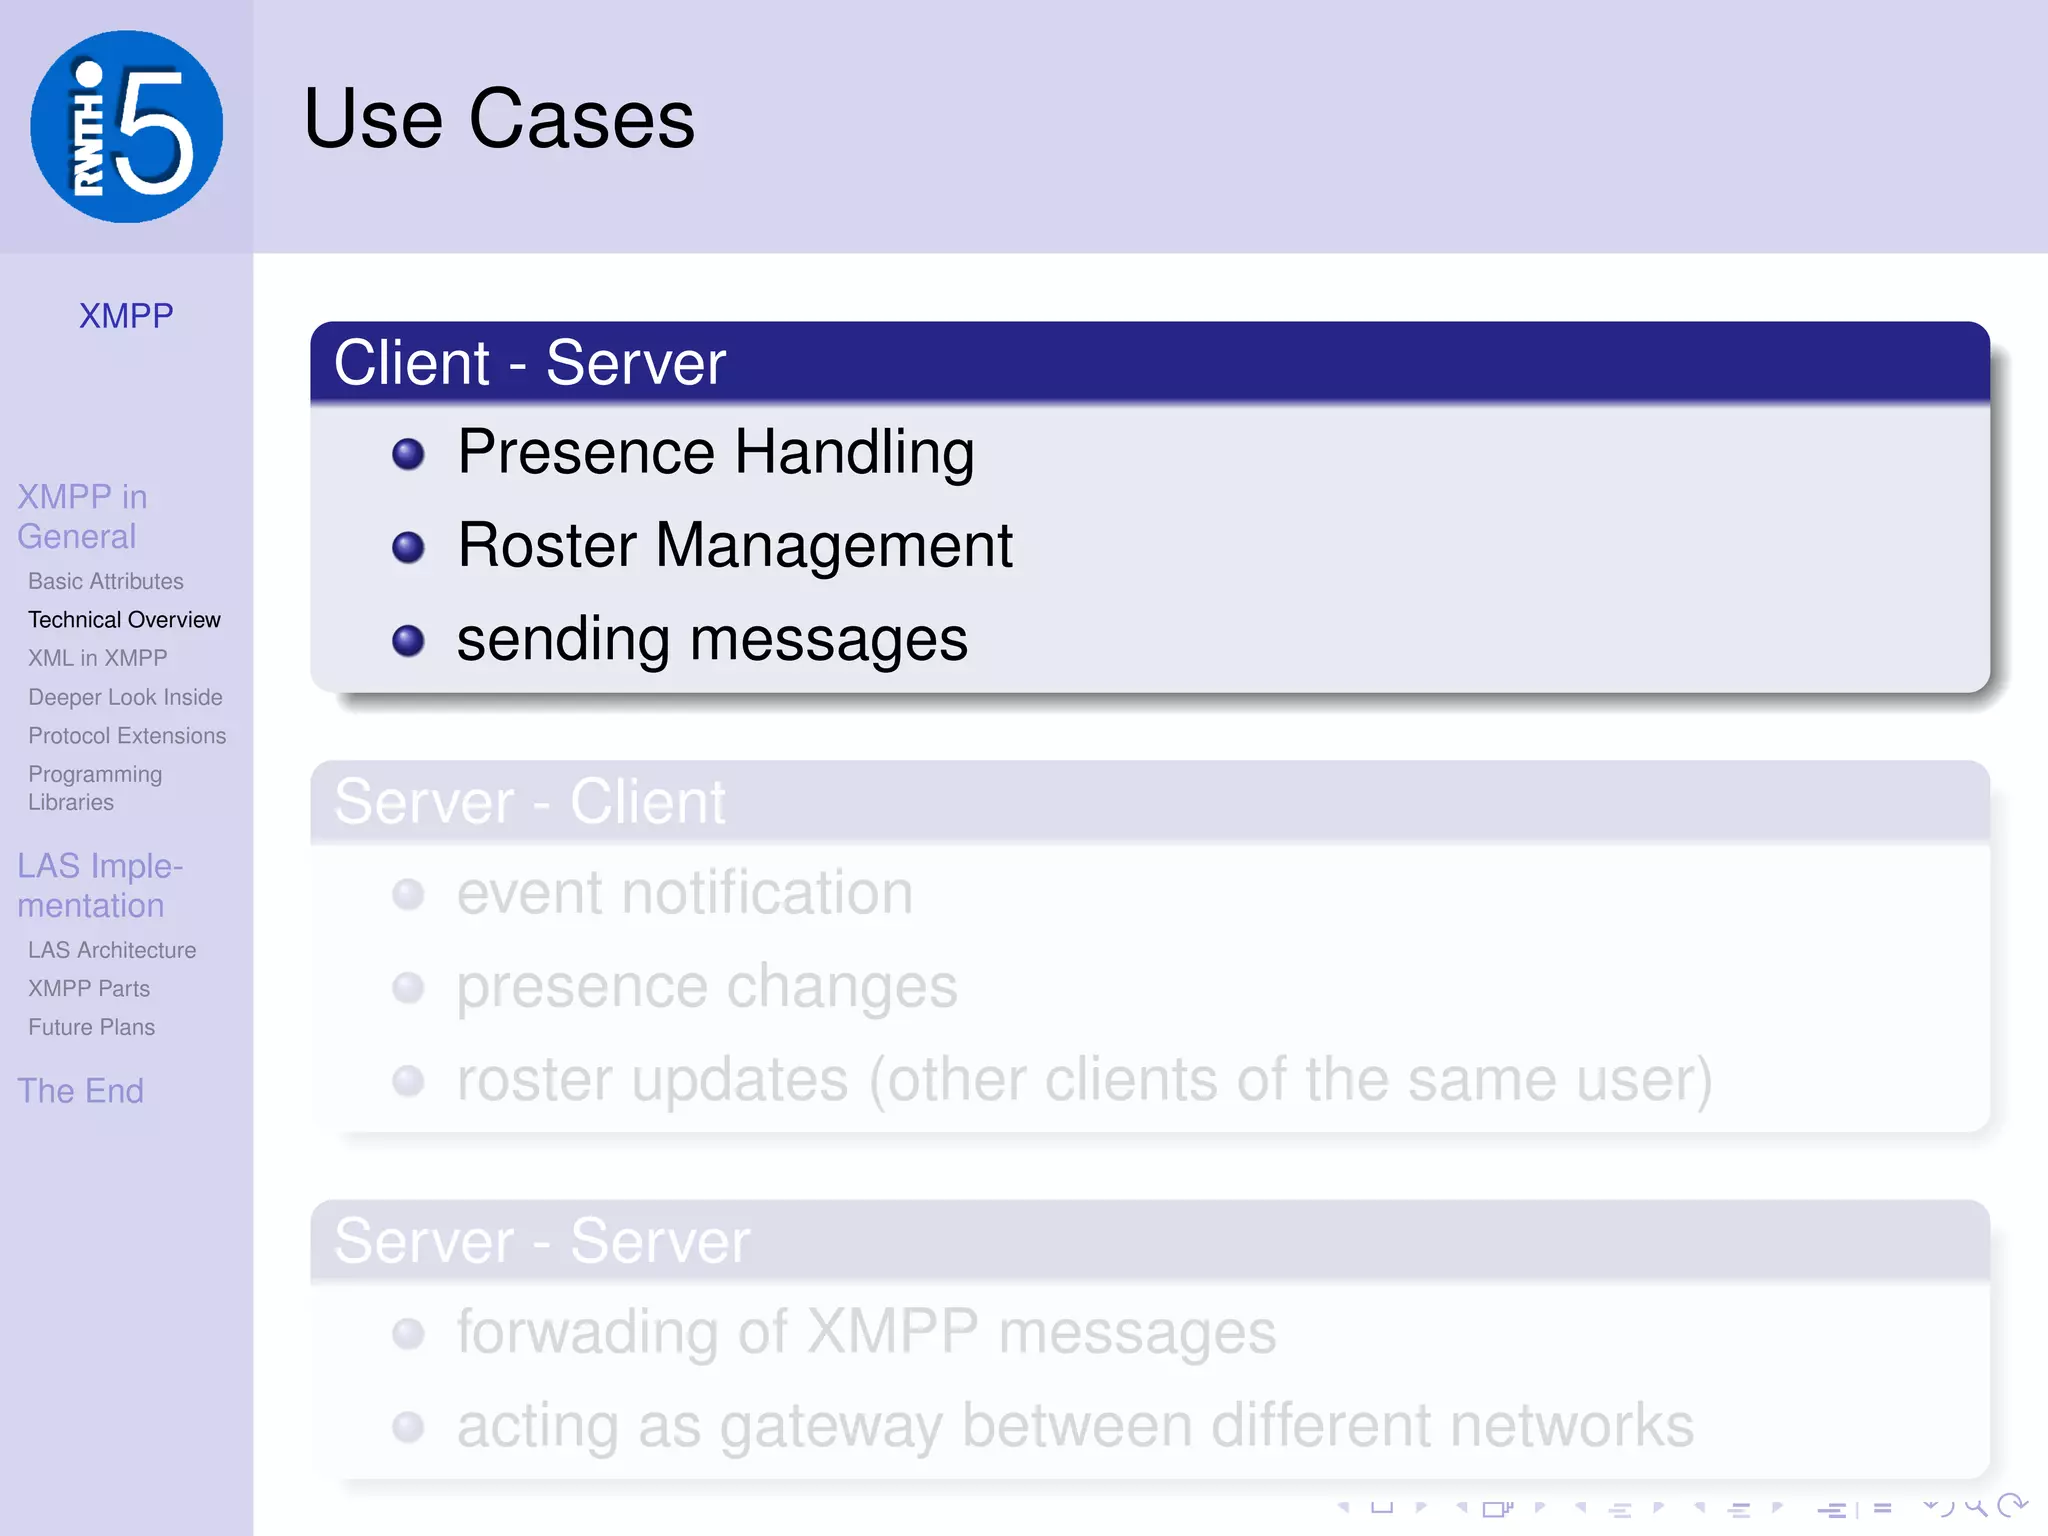
Task: Open Programming Libraries subsection
Action: pos(95,788)
